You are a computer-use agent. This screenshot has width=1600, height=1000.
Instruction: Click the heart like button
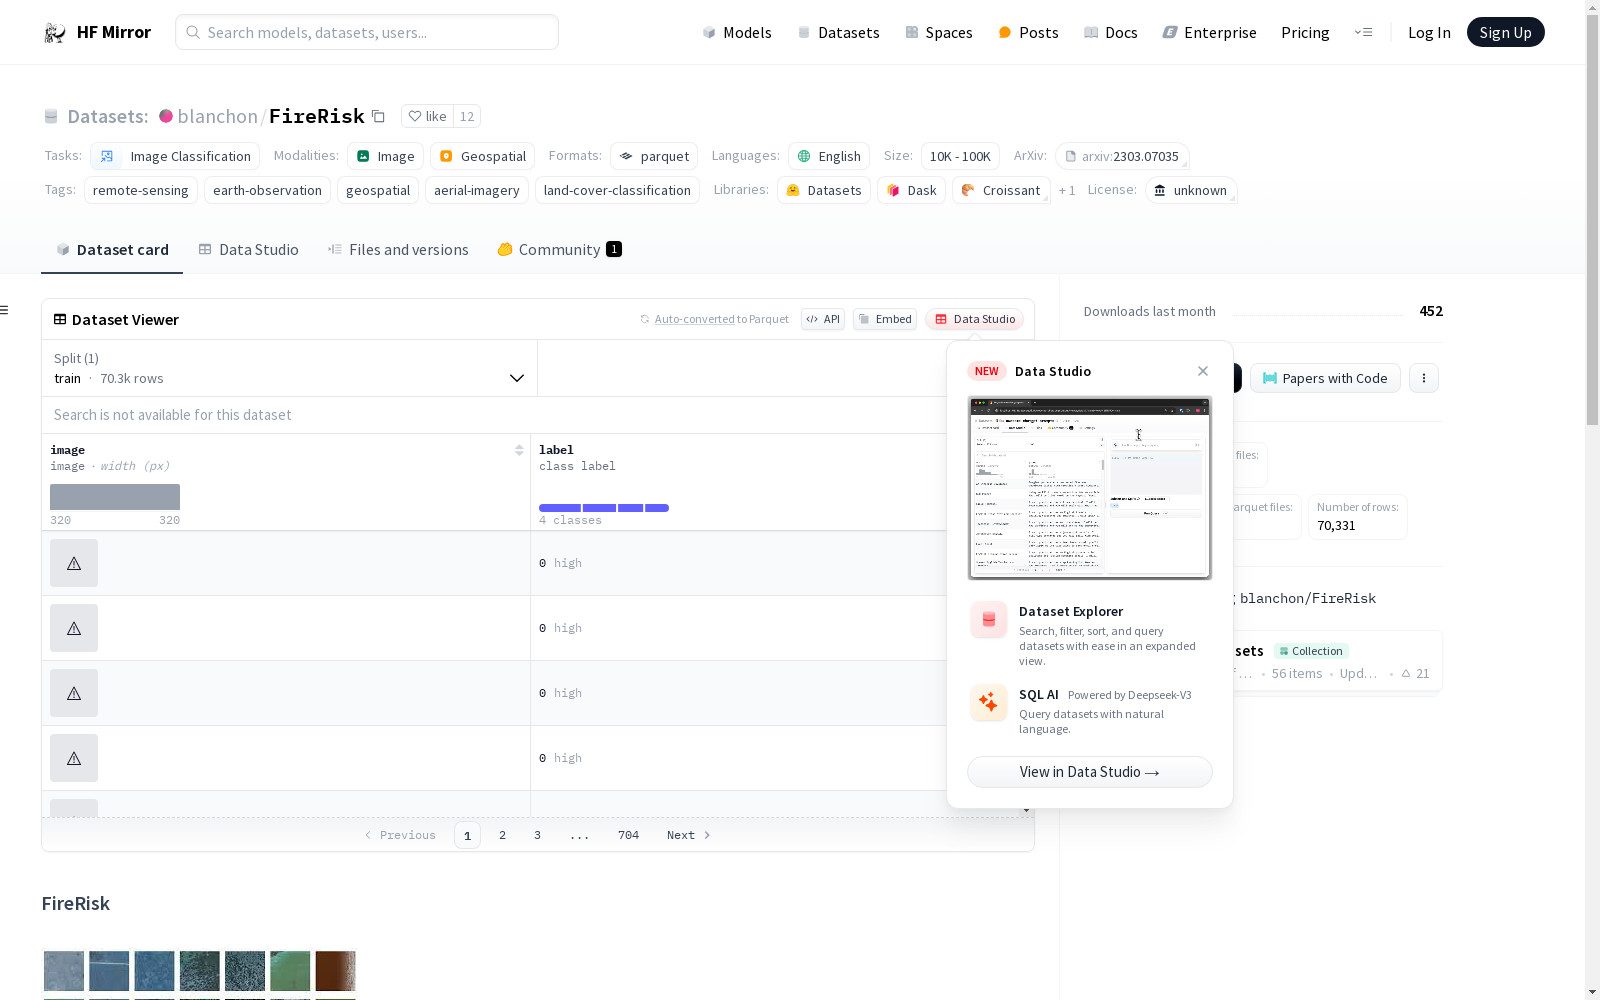click(427, 116)
